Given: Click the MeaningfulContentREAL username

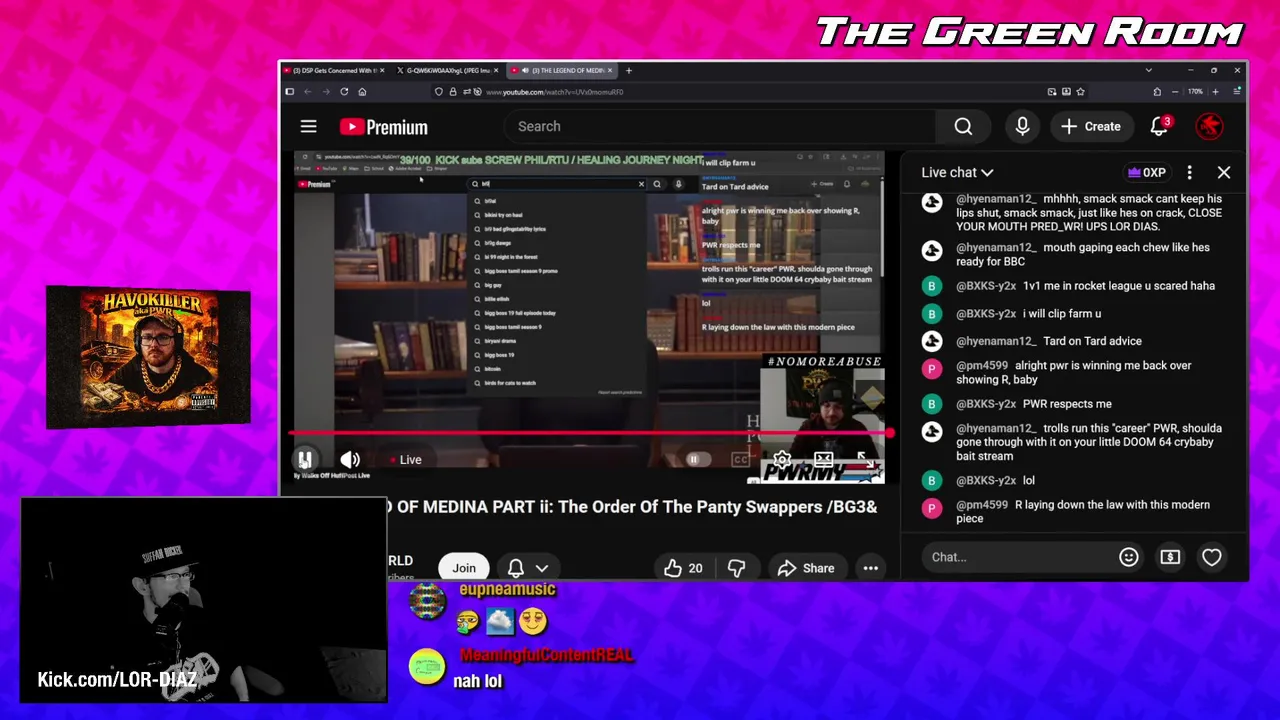Looking at the screenshot, I should click(x=546, y=655).
